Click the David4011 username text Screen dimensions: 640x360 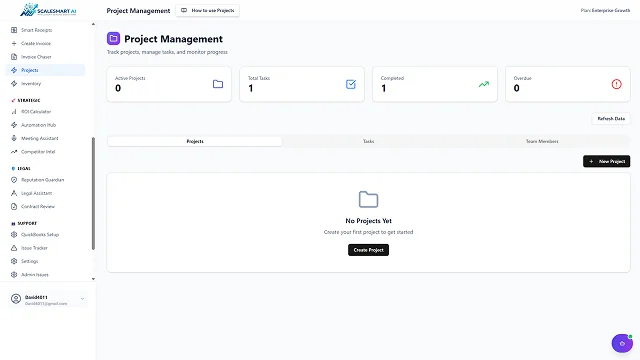click(36, 297)
